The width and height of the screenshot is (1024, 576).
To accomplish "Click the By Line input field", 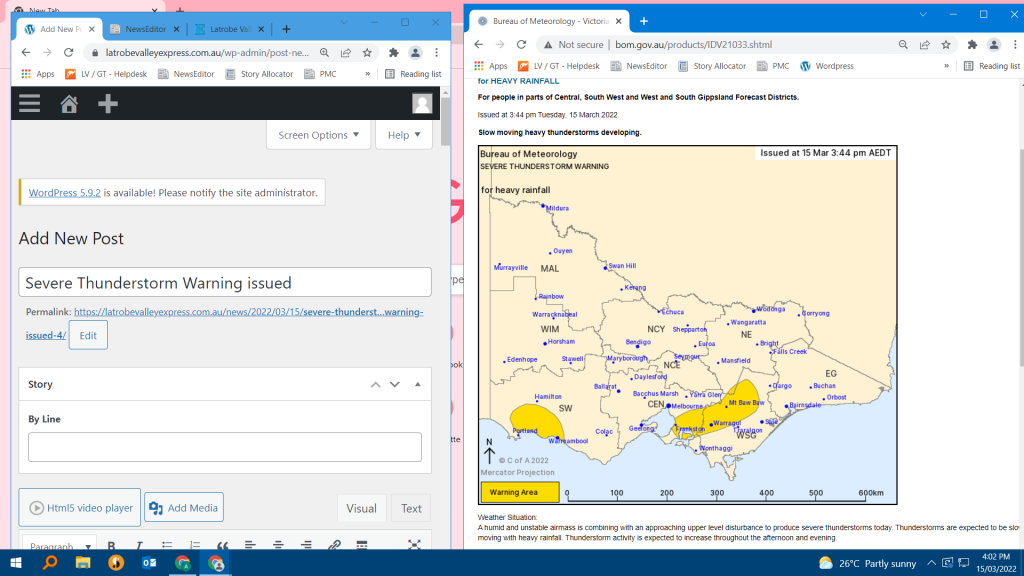I will [x=225, y=447].
